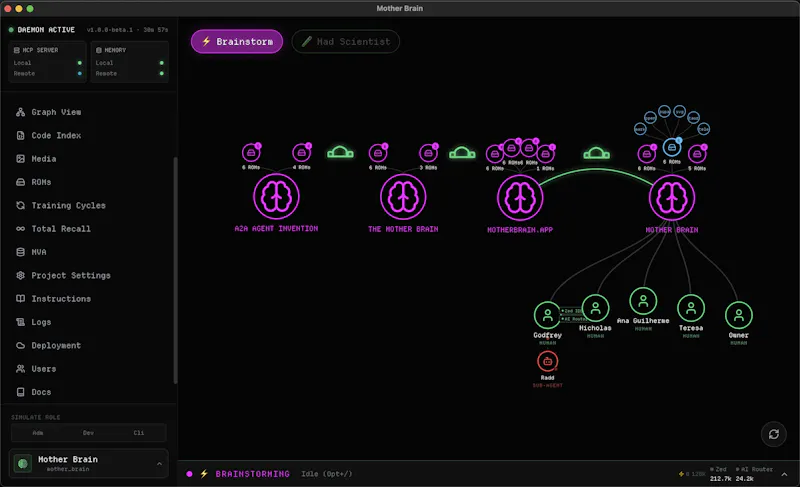Click the MCP SERVER card header
The image size is (800, 487).
coord(36,50)
